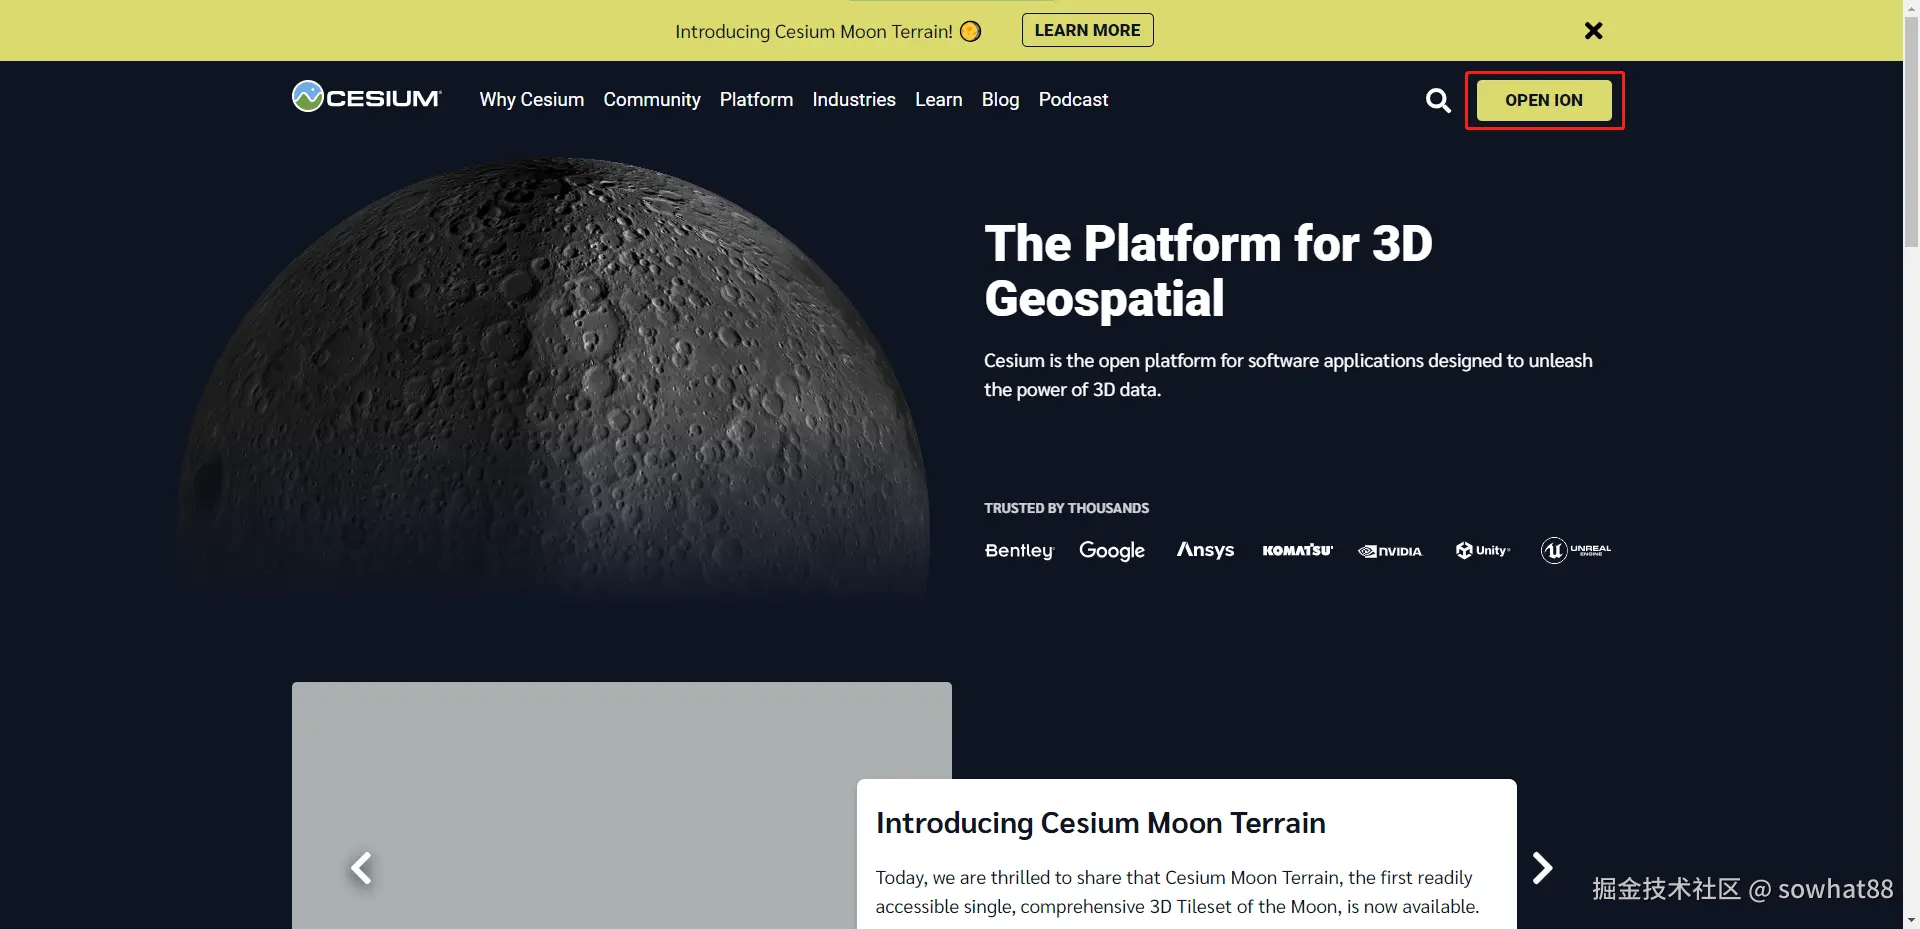Screen dimensions: 1920x929
Task: Click the Unreal Engine logo
Action: pos(1576,550)
